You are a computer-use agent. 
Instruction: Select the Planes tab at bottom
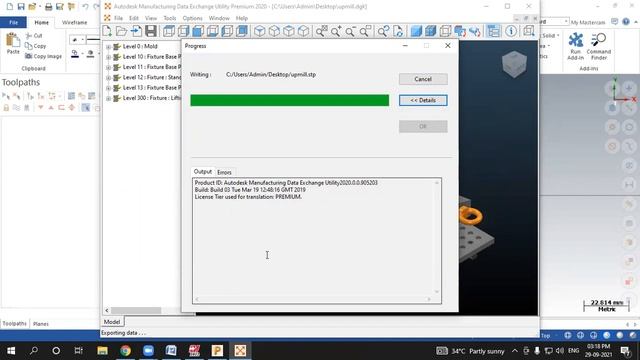[40, 324]
